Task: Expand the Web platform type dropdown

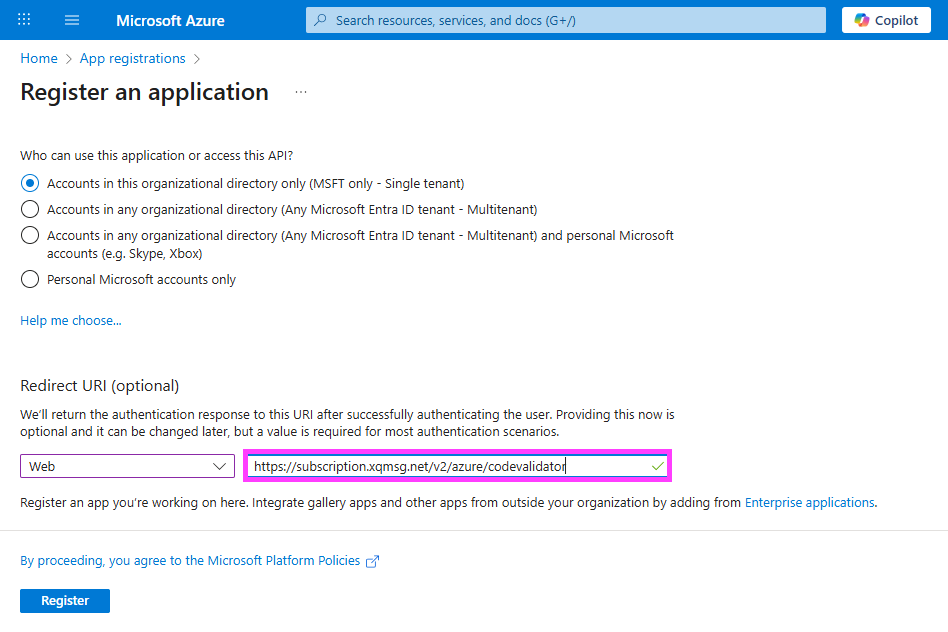Action: [x=127, y=466]
